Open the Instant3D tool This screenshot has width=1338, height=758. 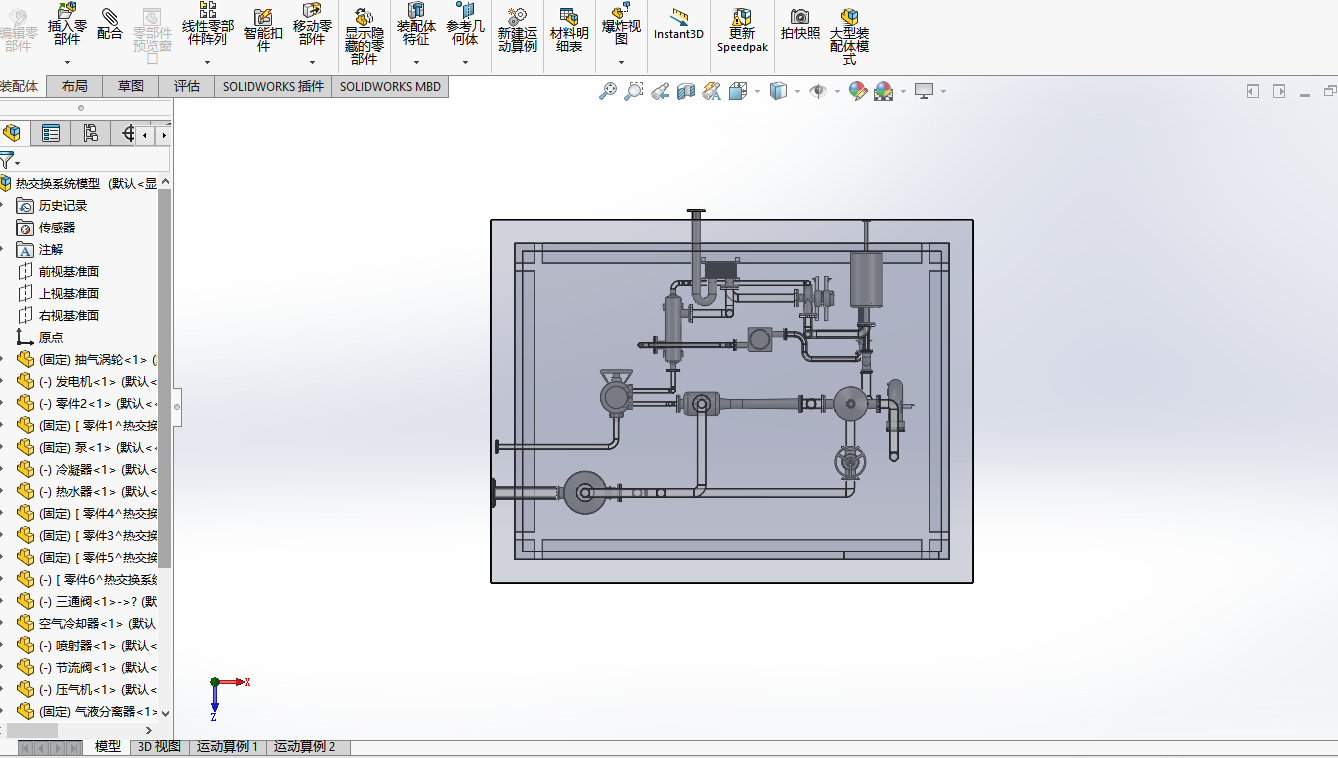pos(679,24)
